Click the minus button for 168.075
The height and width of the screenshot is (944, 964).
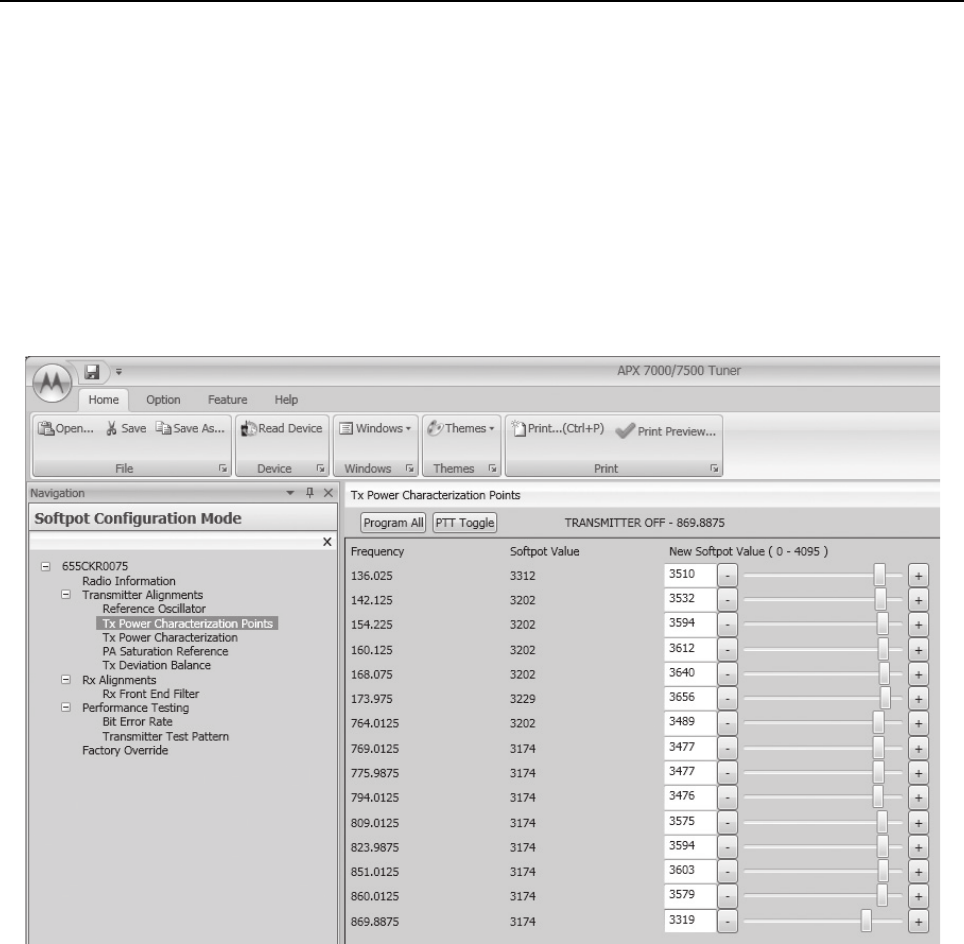(727, 675)
